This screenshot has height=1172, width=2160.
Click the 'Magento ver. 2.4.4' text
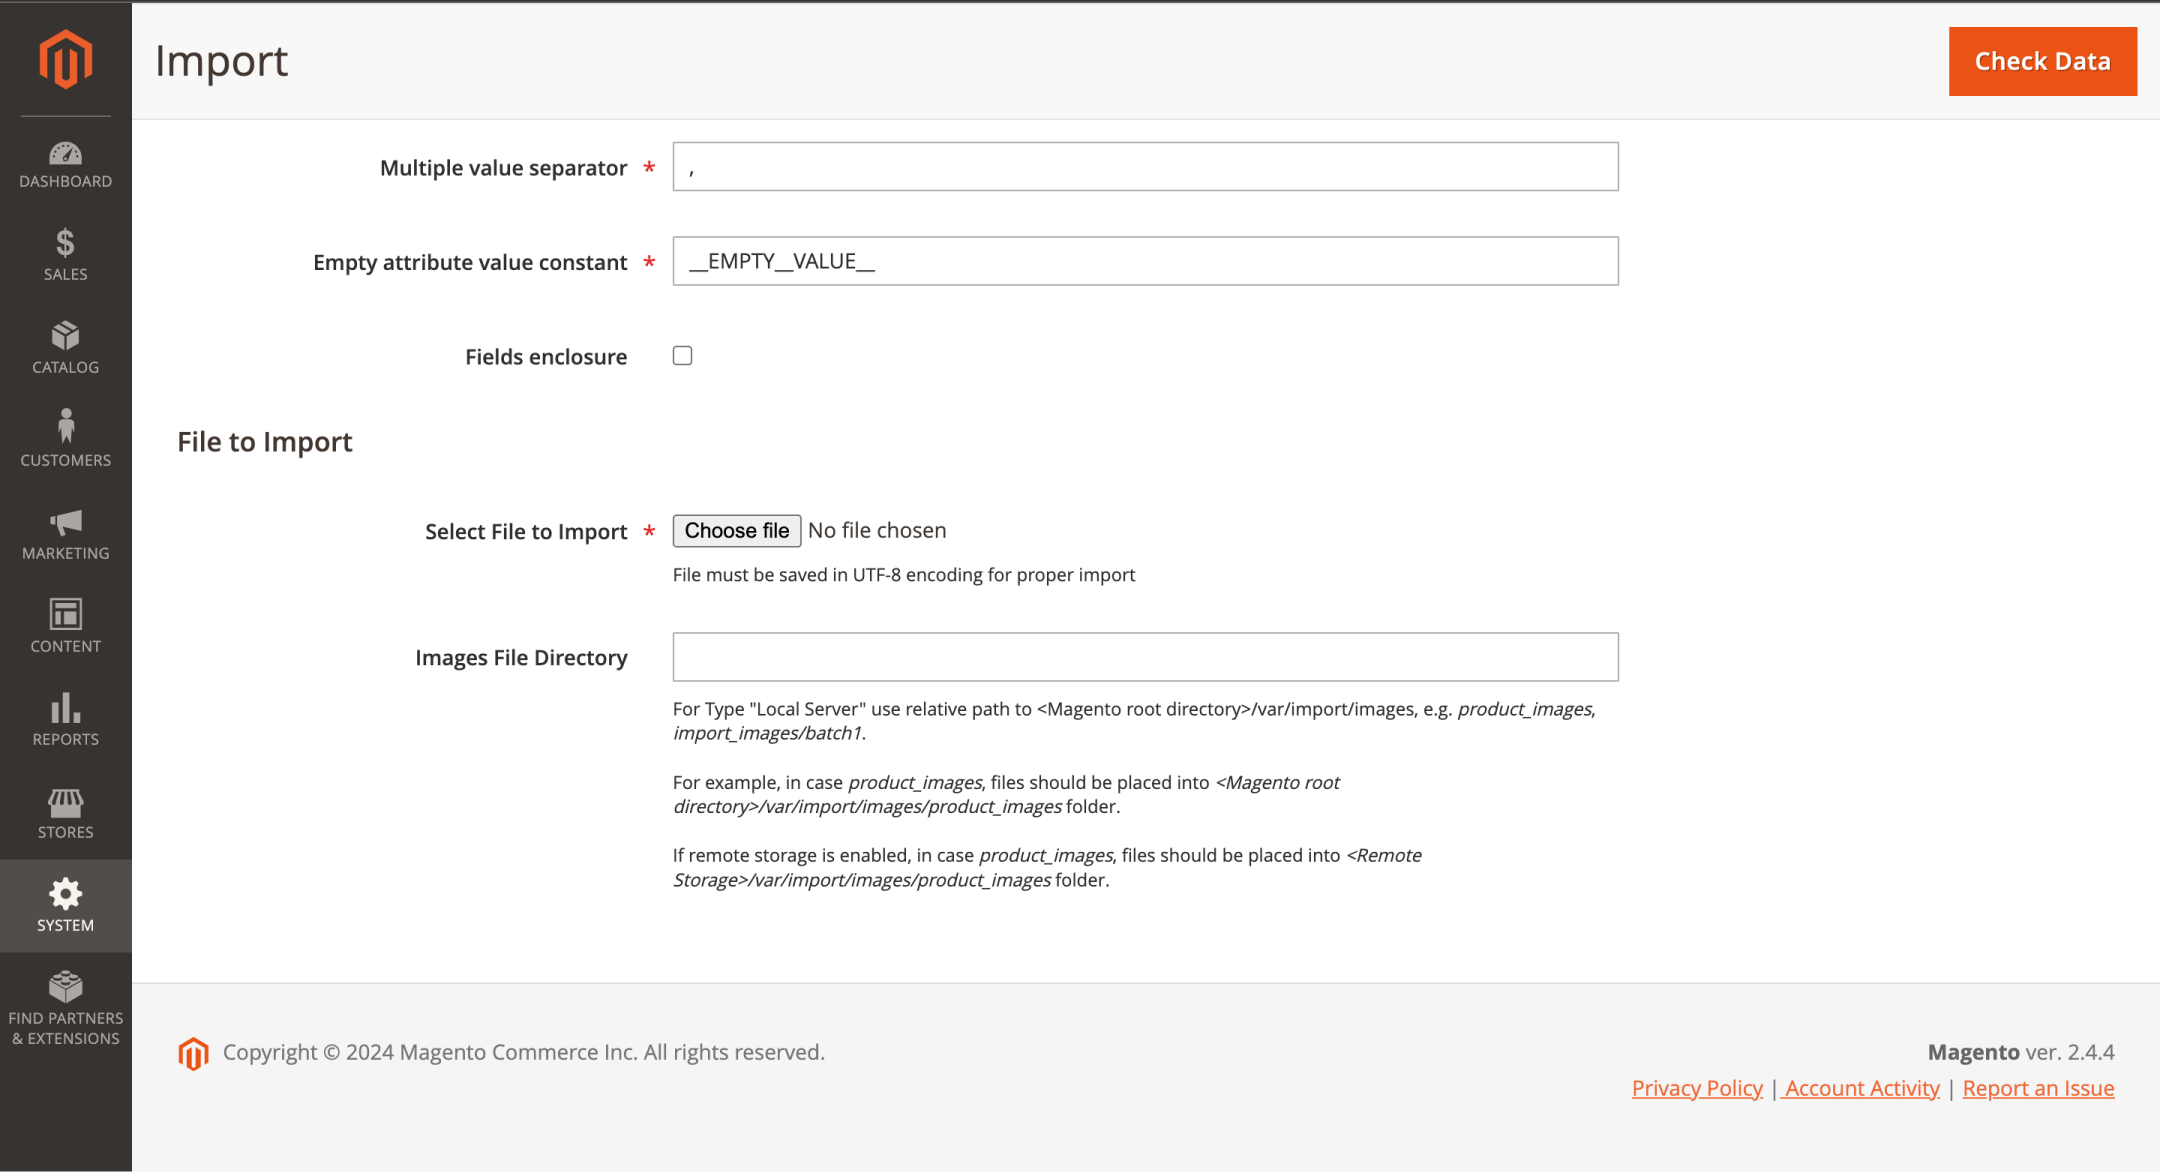coord(2021,1052)
